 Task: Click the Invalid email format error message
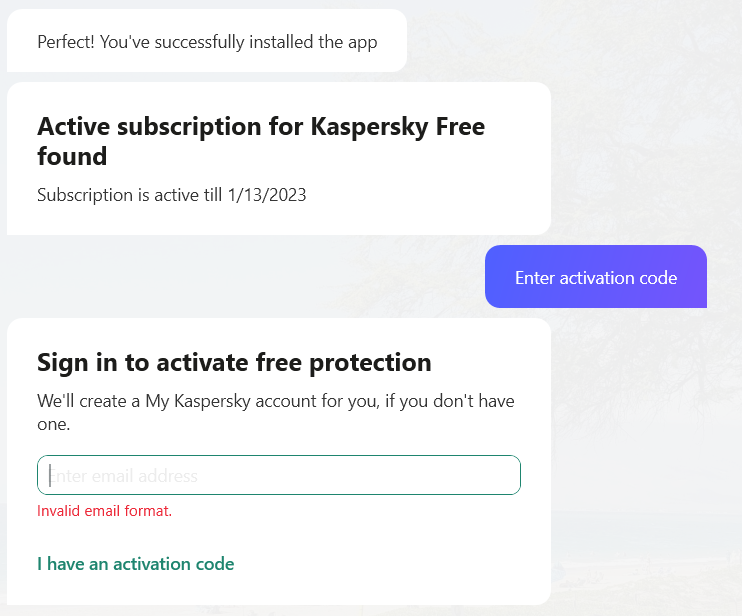(105, 511)
